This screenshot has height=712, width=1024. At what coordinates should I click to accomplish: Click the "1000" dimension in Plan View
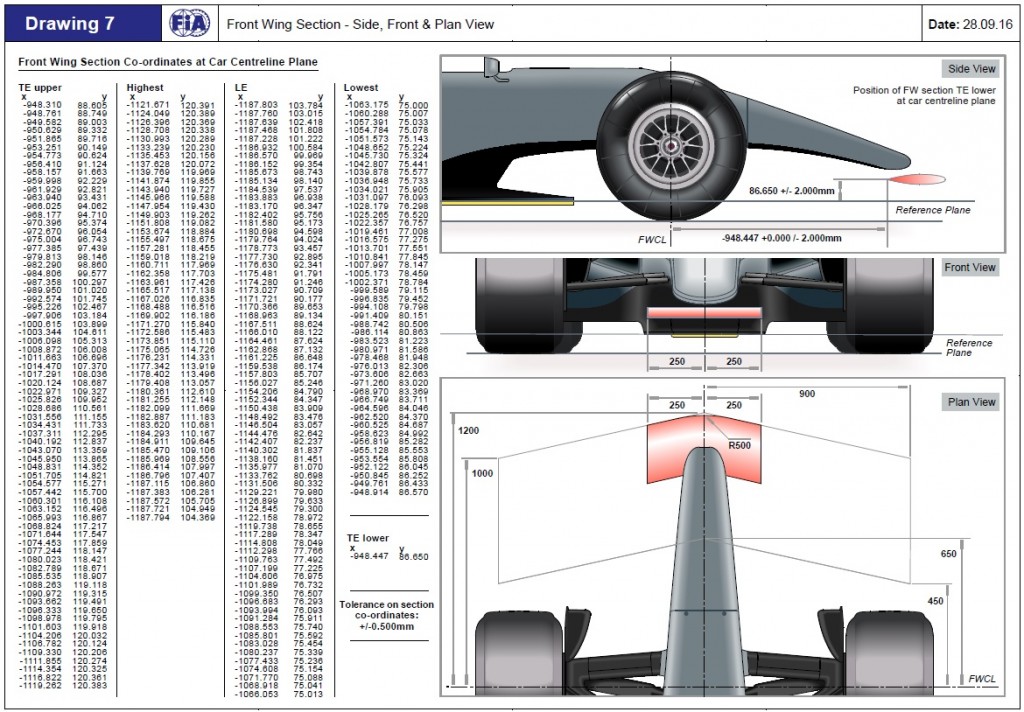482,474
